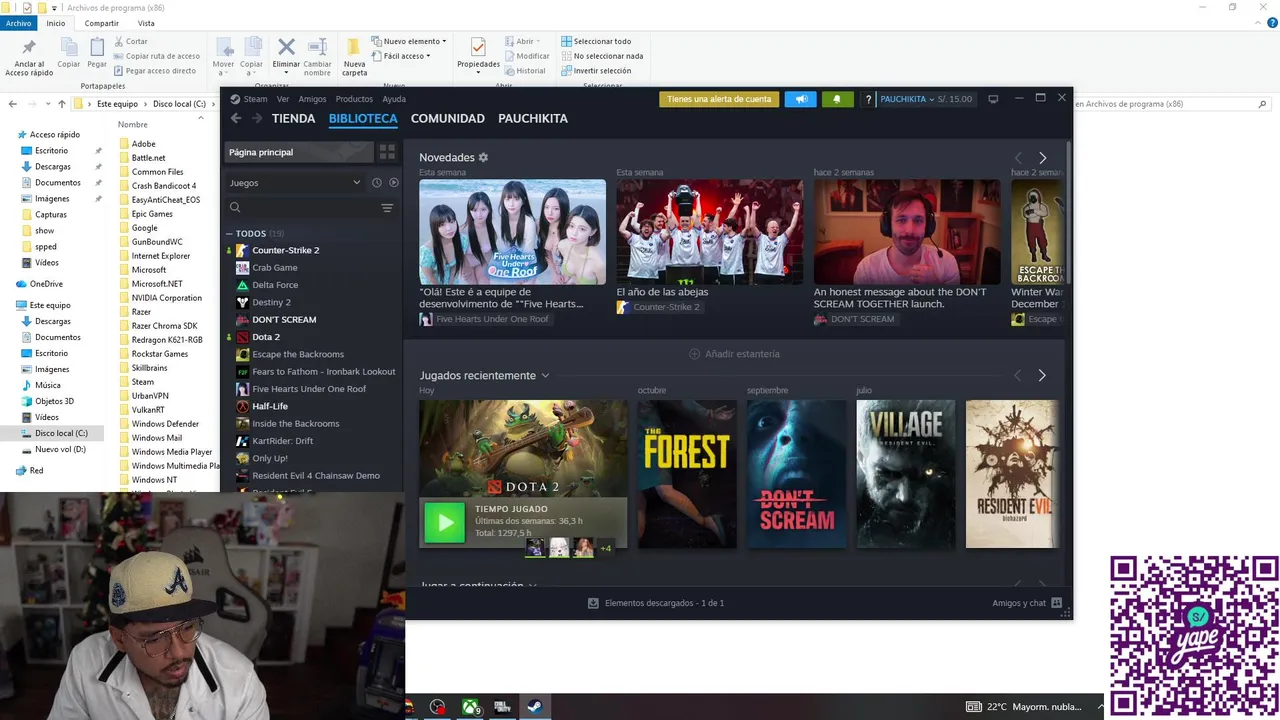Click Xbox icon in Windows taskbar
The height and width of the screenshot is (720, 1280).
point(470,707)
